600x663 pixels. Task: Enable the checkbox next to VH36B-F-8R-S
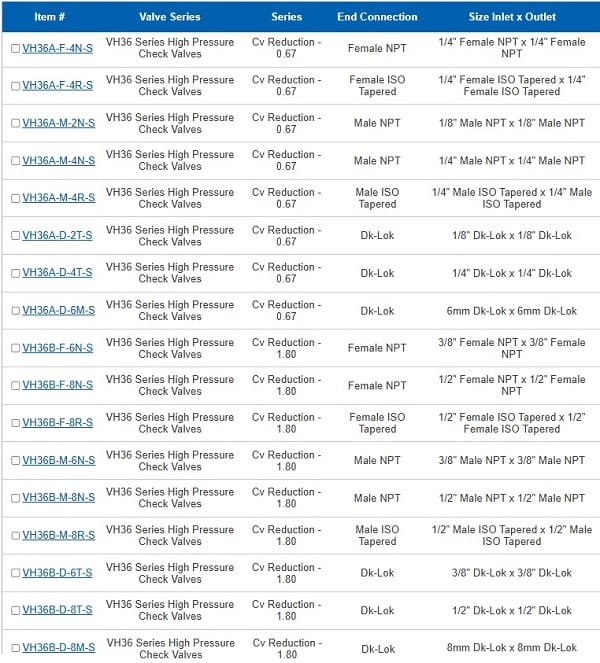[x=15, y=423]
